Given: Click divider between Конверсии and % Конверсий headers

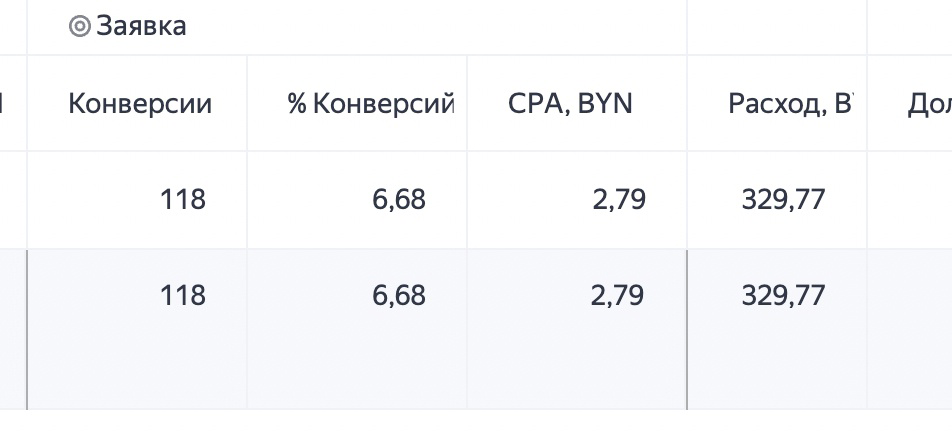Looking at the screenshot, I should click(247, 103).
